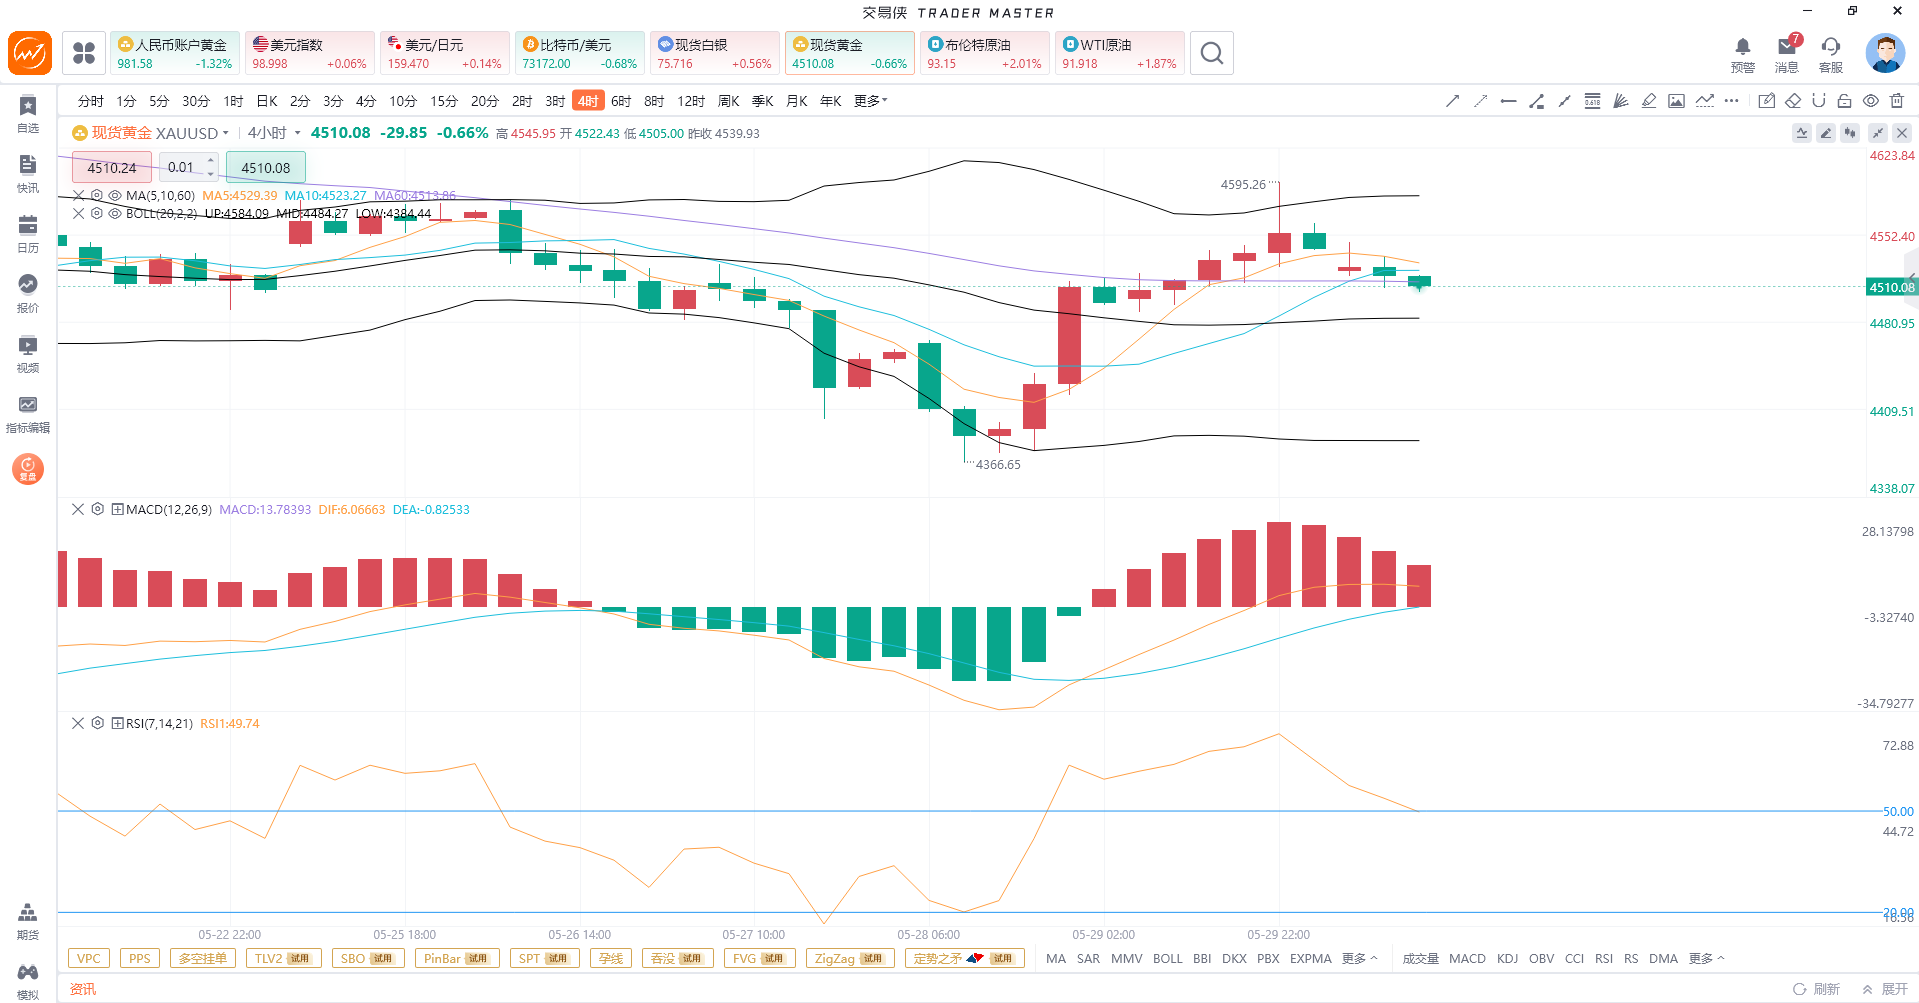Select the 30分 timeframe tab

196,101
